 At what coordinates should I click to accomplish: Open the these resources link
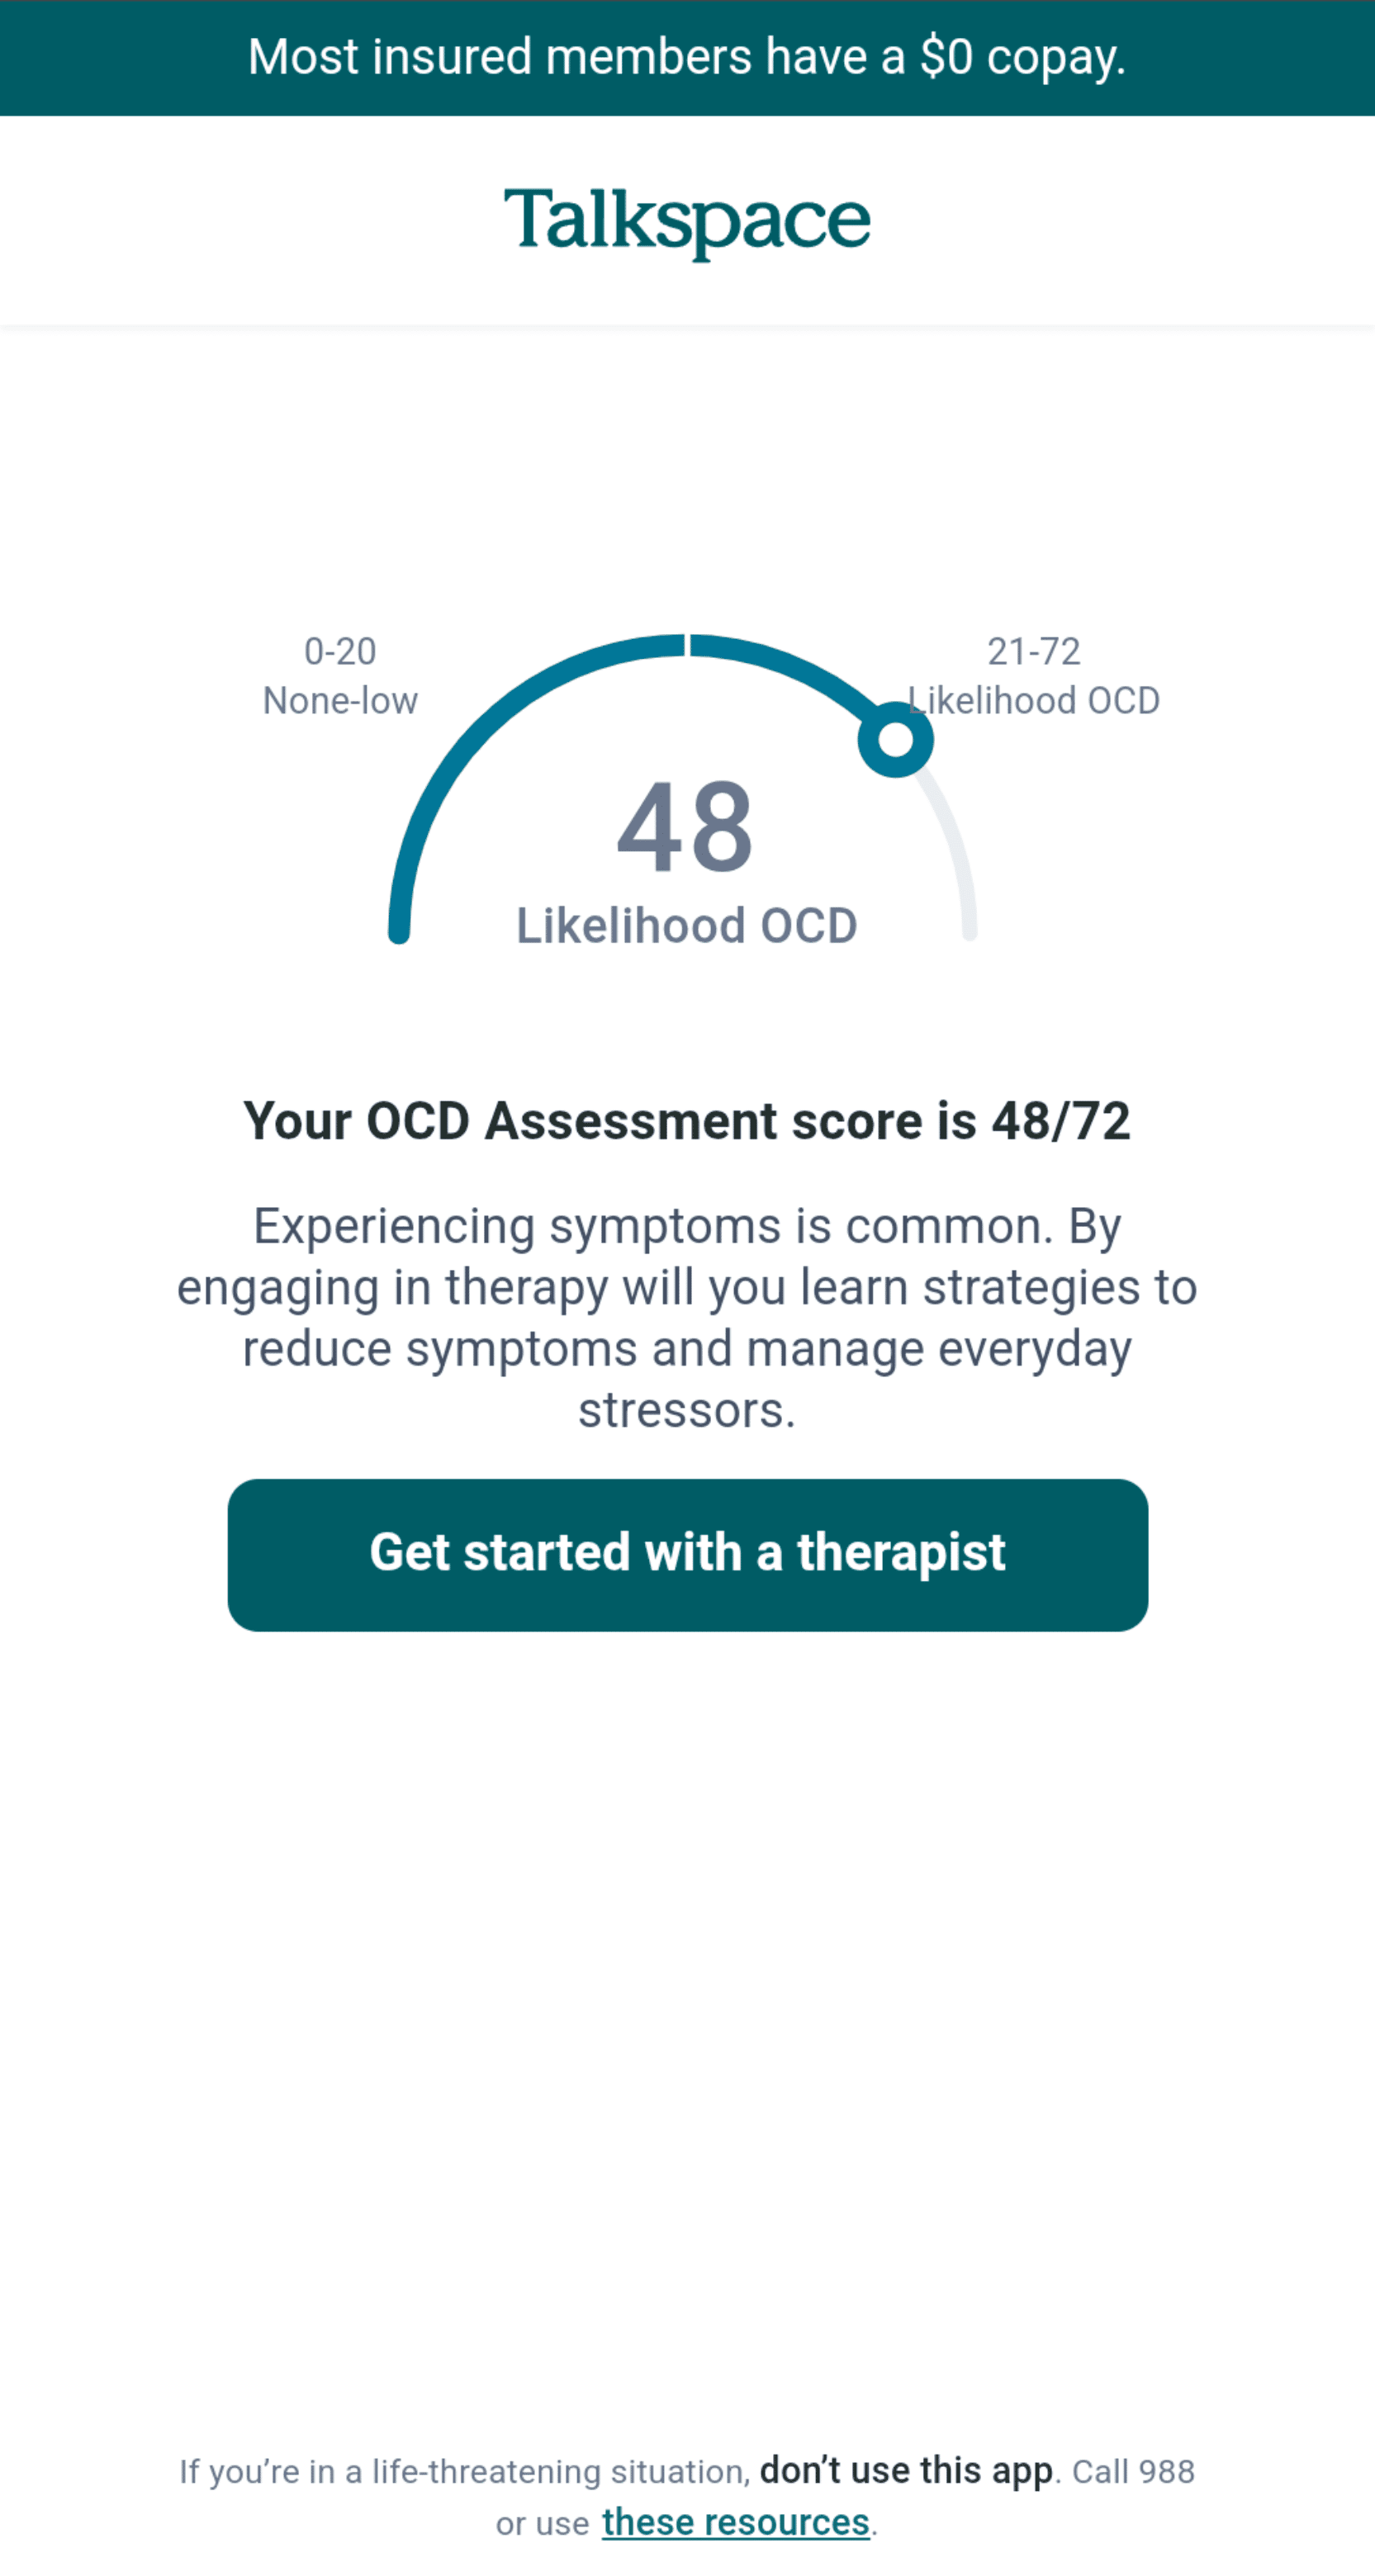click(x=735, y=2522)
